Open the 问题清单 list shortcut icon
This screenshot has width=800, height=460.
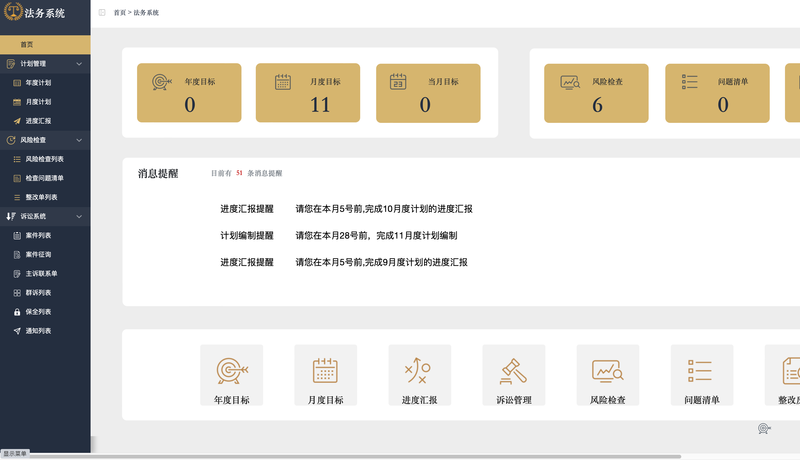701,370
